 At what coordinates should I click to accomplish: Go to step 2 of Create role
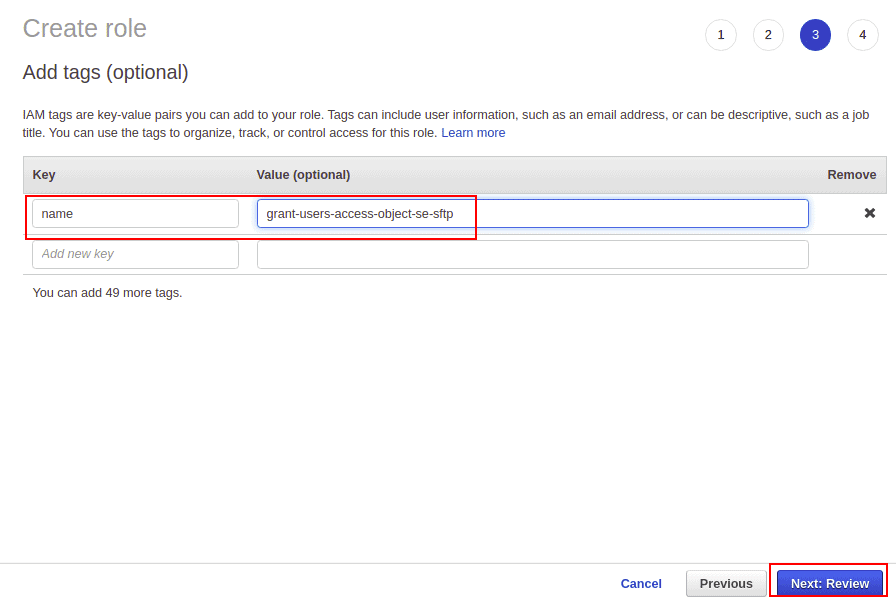coord(768,35)
